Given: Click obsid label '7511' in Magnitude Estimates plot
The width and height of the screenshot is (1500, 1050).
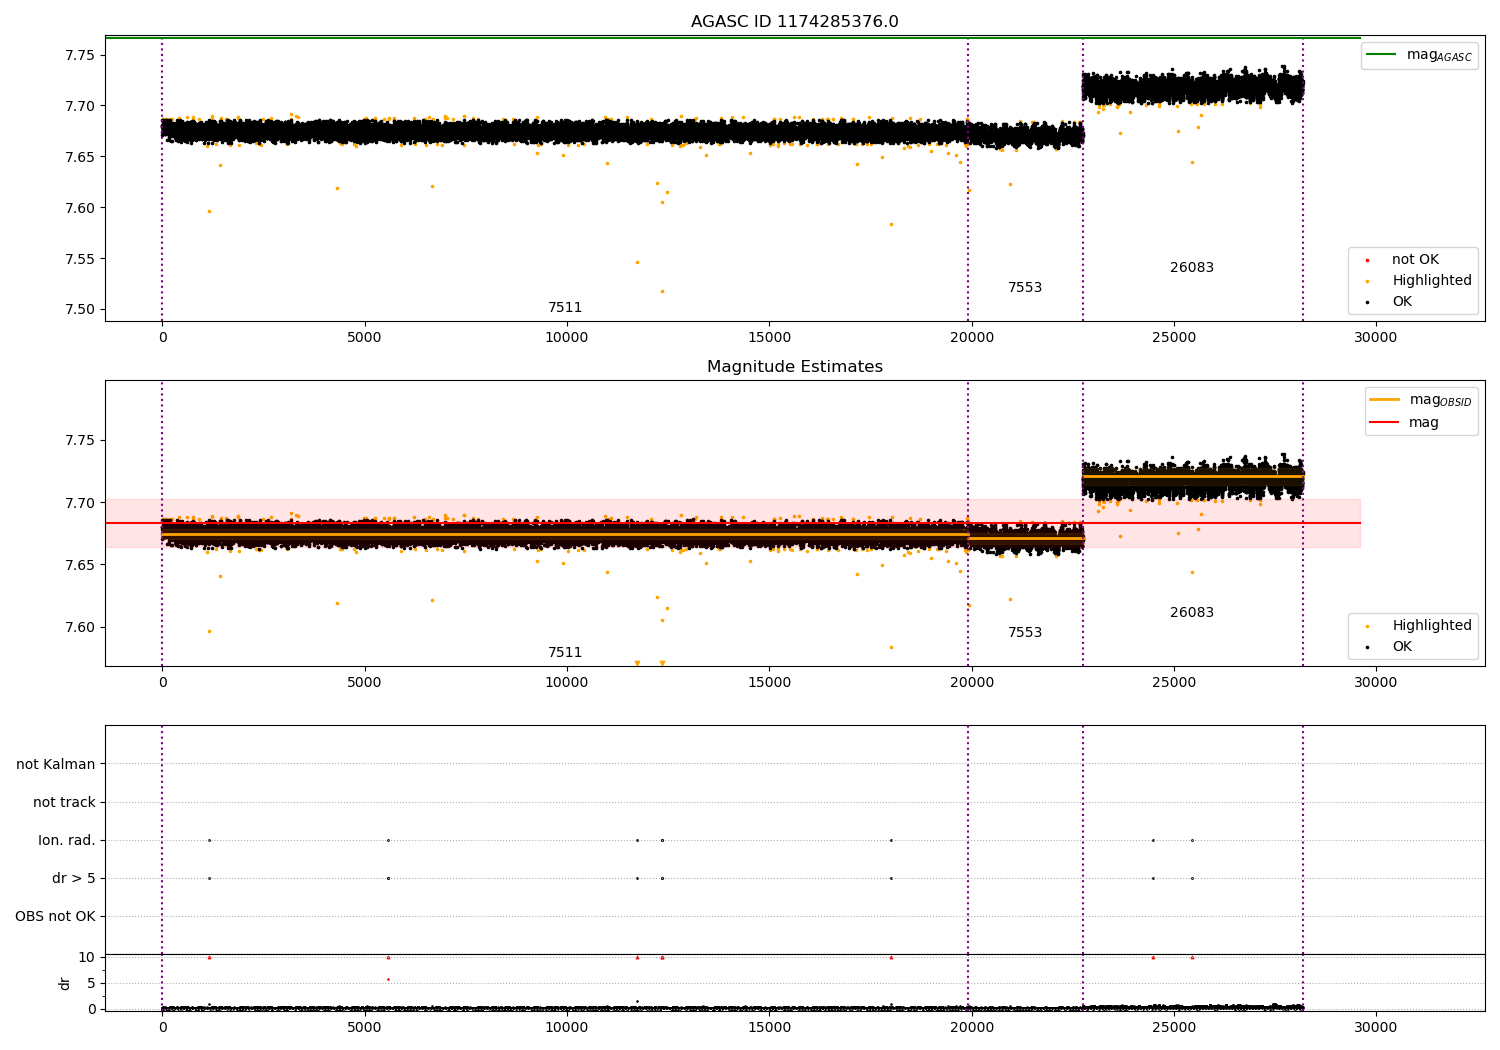Looking at the screenshot, I should click(x=565, y=653).
